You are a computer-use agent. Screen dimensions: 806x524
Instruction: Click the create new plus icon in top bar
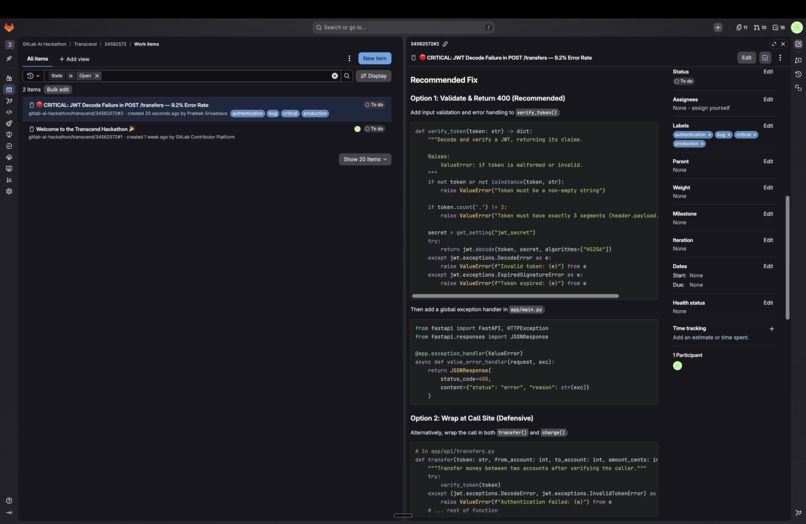point(718,27)
